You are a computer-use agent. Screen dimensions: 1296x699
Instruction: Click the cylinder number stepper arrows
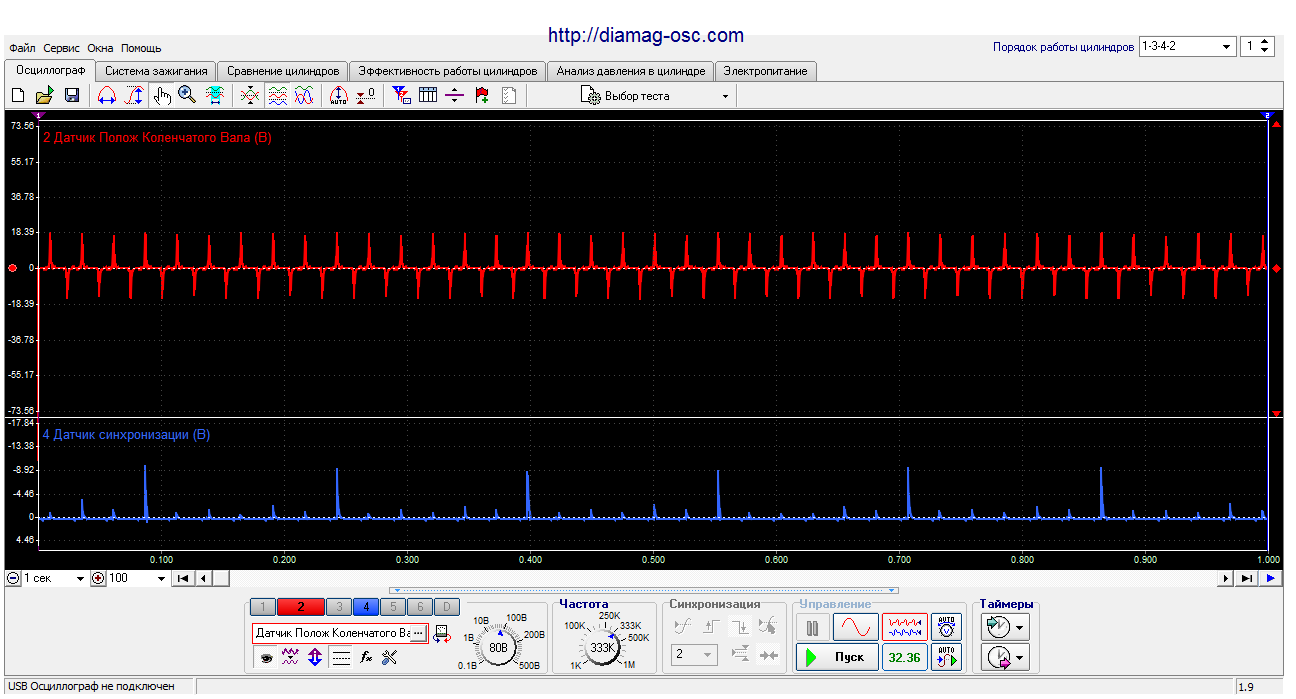pyautogui.click(x=1265, y=47)
